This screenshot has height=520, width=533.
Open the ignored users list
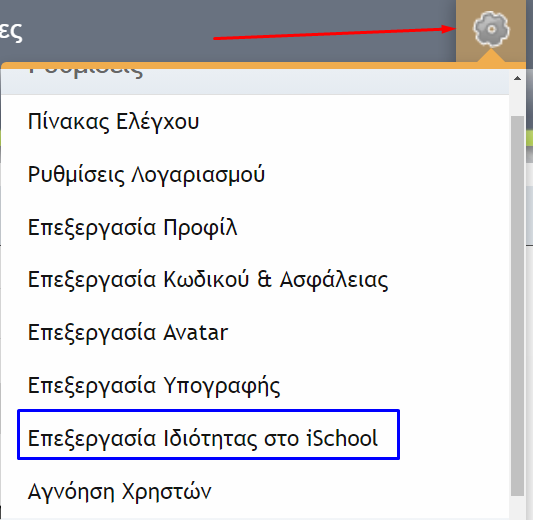point(120,491)
